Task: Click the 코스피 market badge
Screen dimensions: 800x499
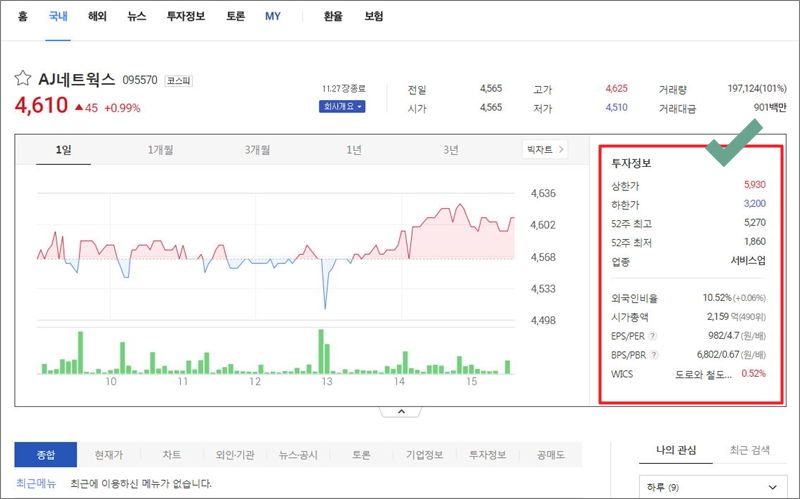Action: (x=179, y=81)
